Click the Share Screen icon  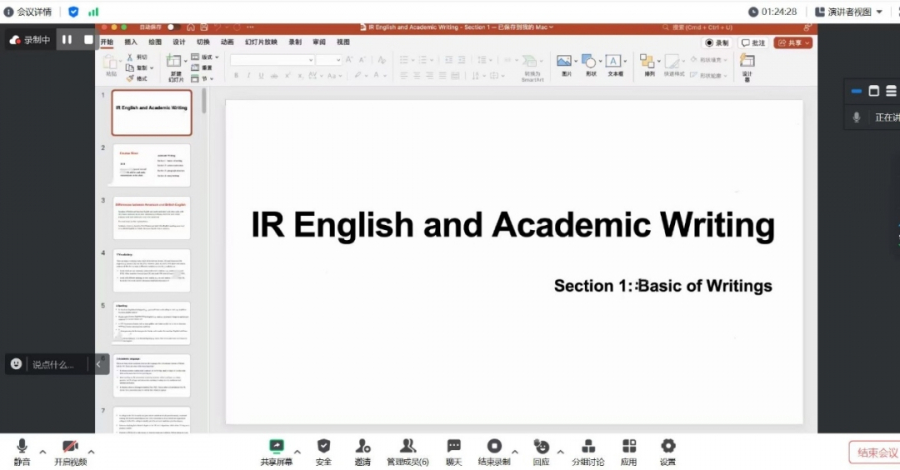(276, 446)
